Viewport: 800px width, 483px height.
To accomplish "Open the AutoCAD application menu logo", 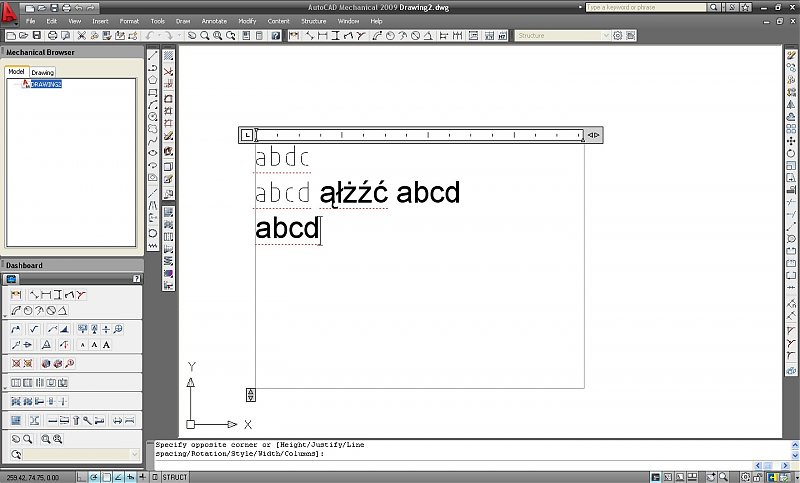I will point(9,11).
